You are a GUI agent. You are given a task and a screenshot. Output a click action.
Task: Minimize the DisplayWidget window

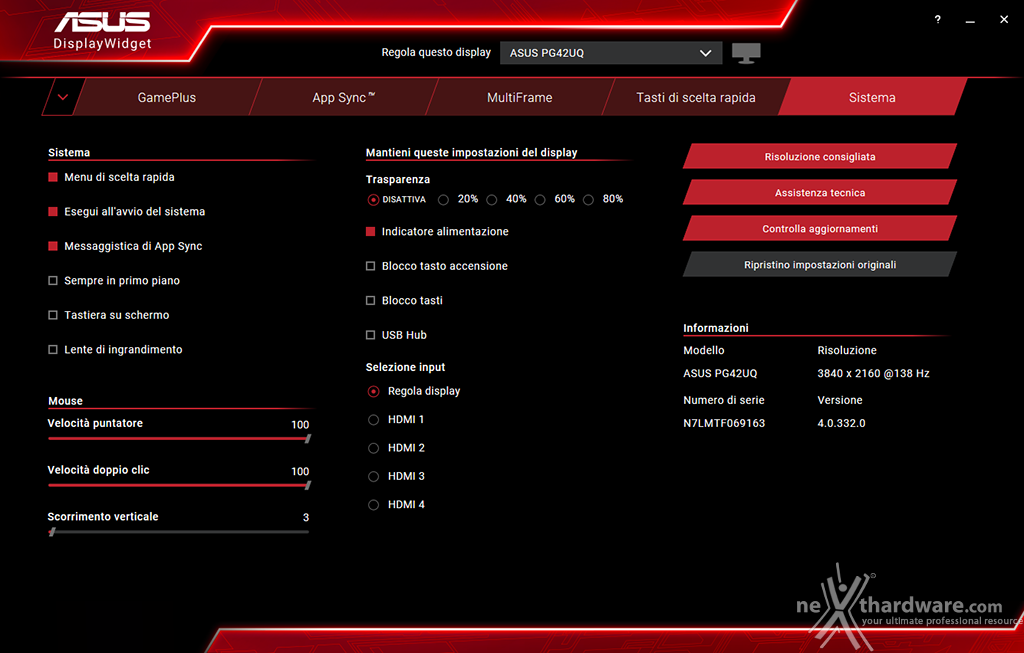click(970, 21)
